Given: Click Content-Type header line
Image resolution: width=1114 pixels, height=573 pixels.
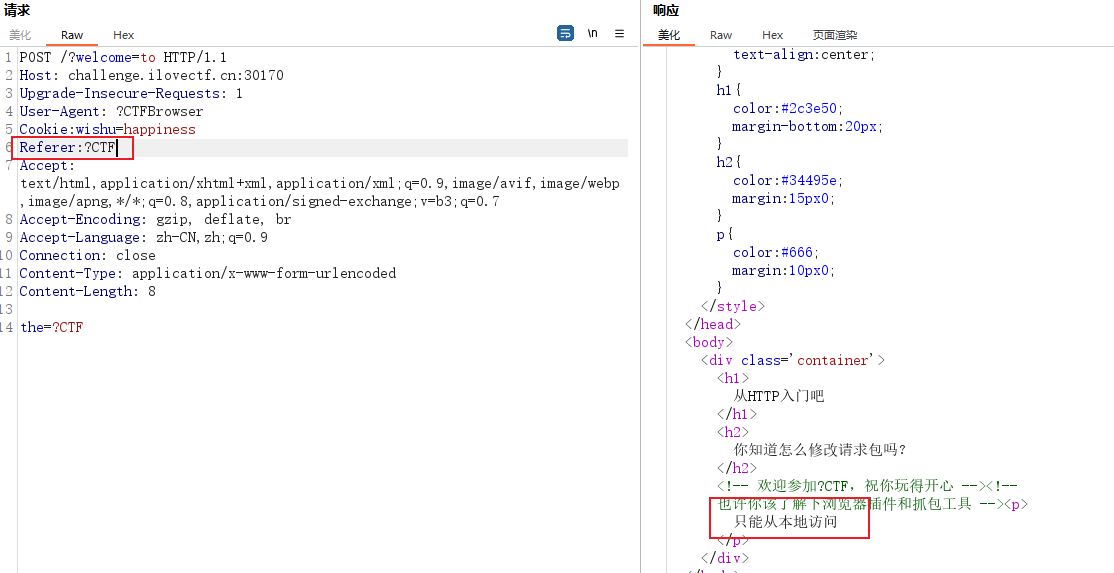Looking at the screenshot, I should click(207, 273).
